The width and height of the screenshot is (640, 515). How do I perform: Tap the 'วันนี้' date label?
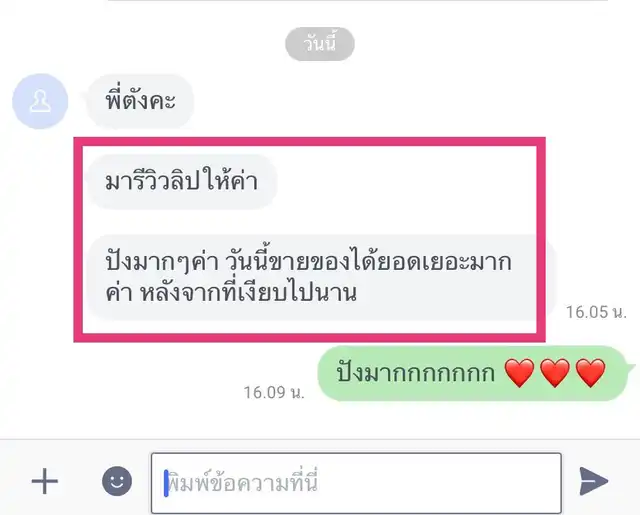[320, 44]
